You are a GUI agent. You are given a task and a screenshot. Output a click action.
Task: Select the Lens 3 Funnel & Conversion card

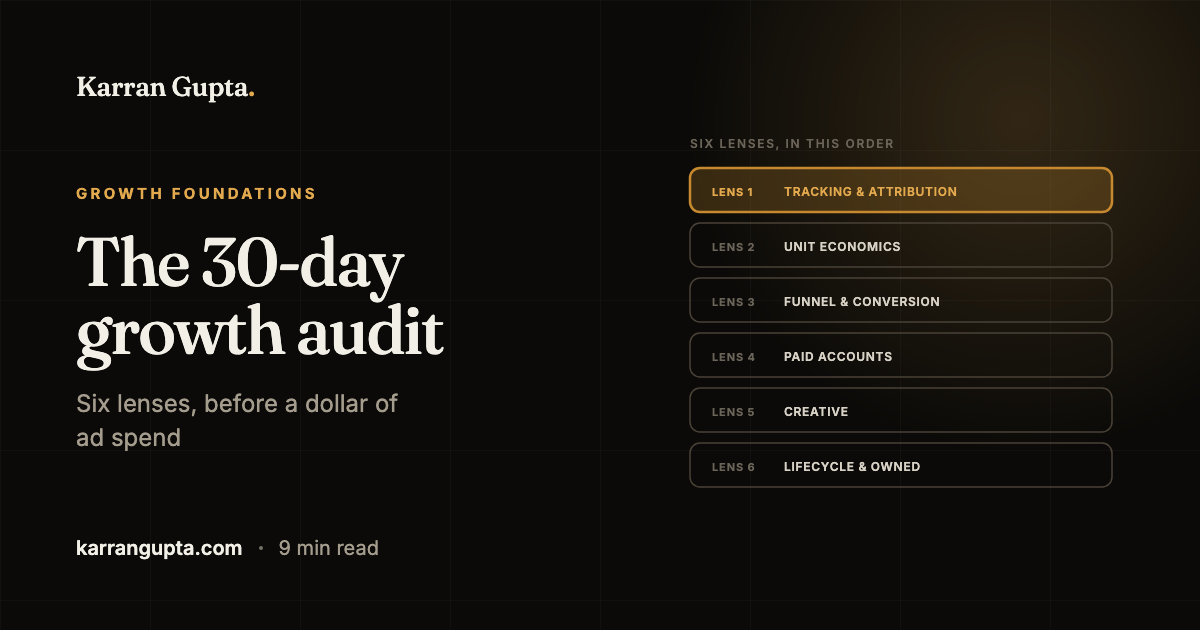(x=901, y=300)
